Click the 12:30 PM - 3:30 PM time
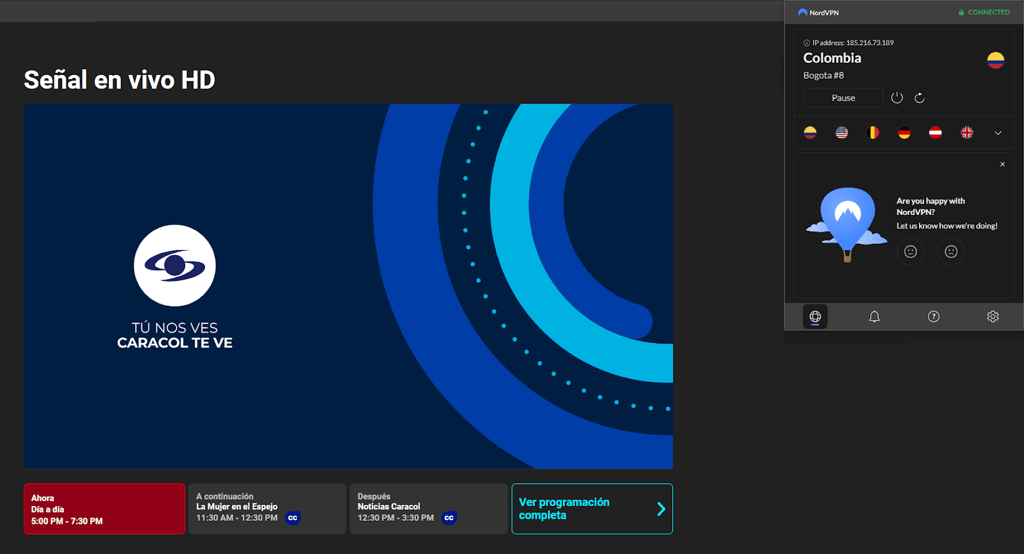 (x=396, y=518)
